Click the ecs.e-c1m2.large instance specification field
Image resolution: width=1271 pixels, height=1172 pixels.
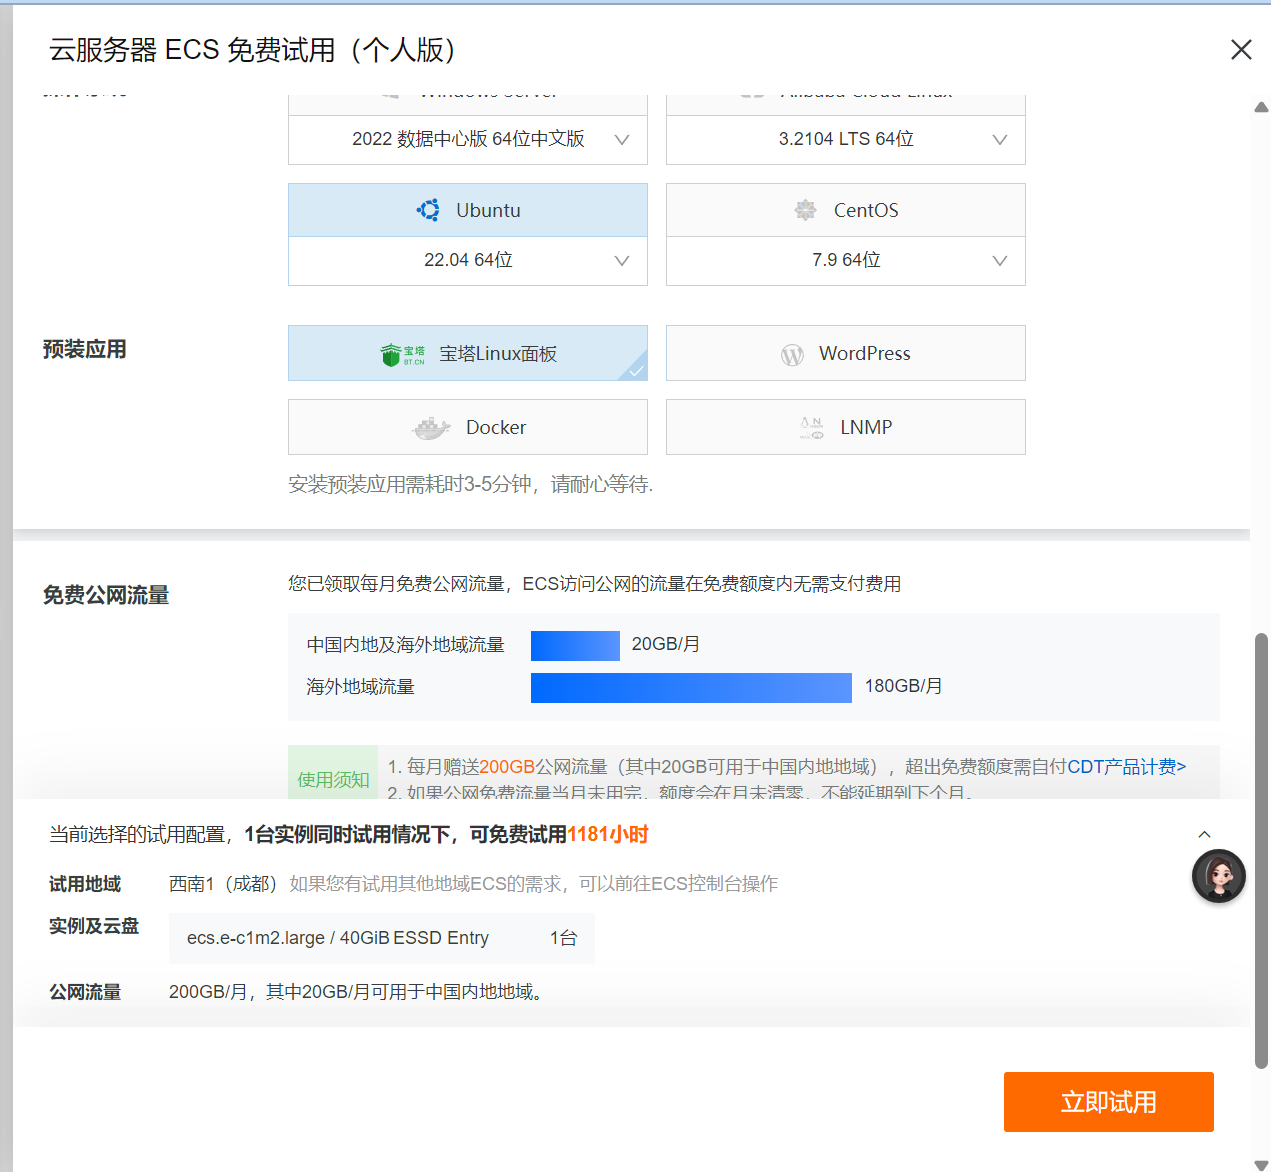pos(382,938)
